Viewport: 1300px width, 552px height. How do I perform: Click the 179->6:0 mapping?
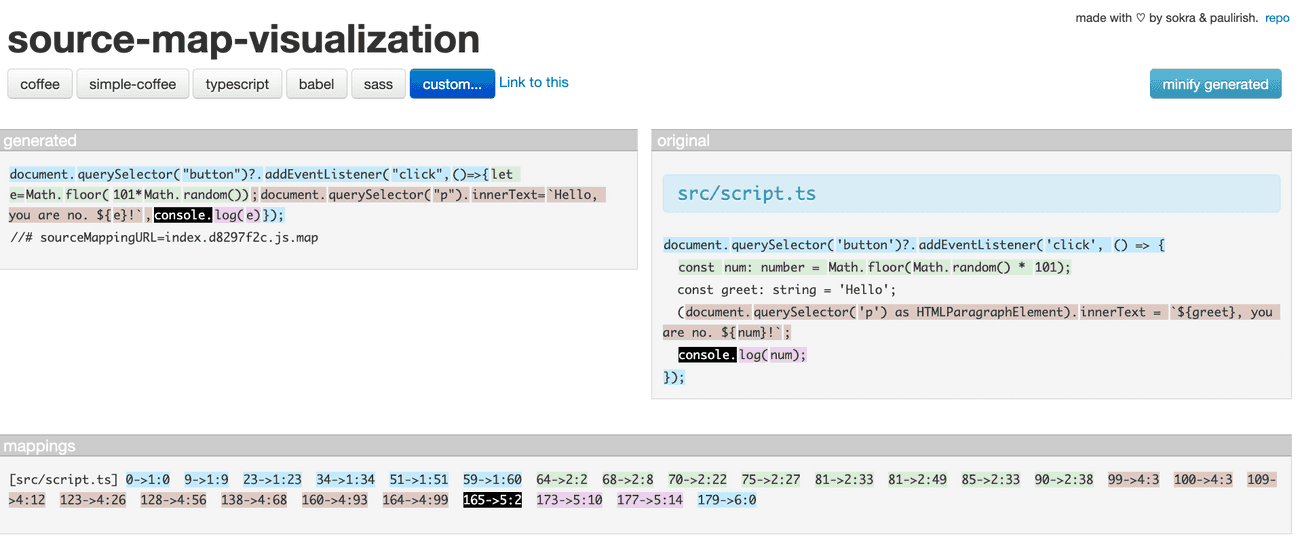[727, 500]
